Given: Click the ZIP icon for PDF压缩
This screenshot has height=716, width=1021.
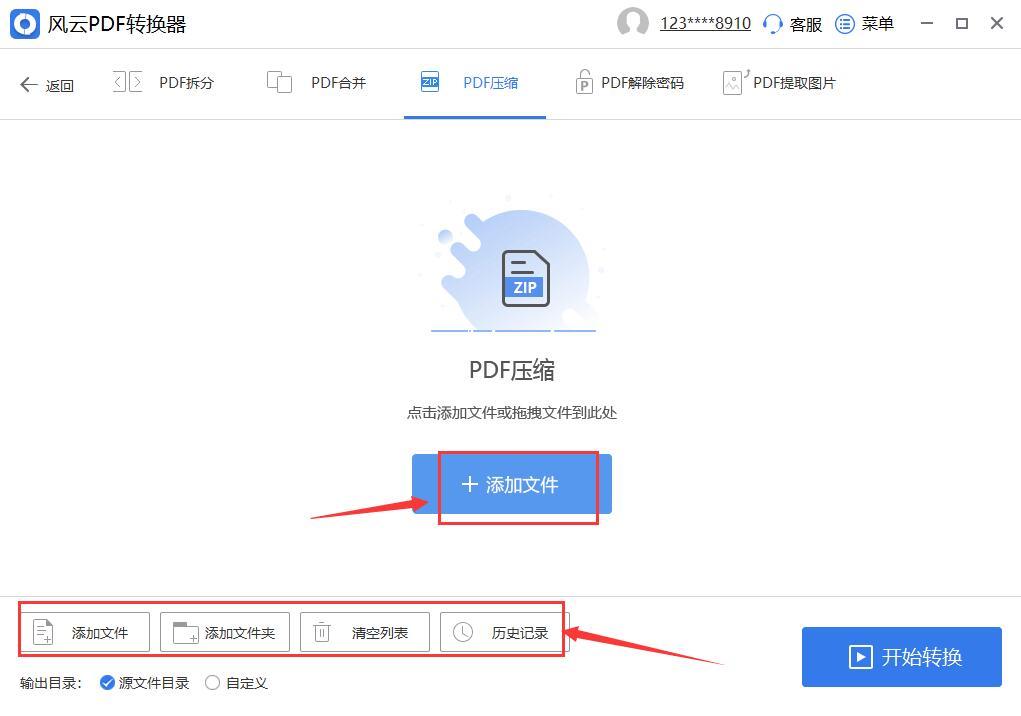Looking at the screenshot, I should [x=430, y=81].
